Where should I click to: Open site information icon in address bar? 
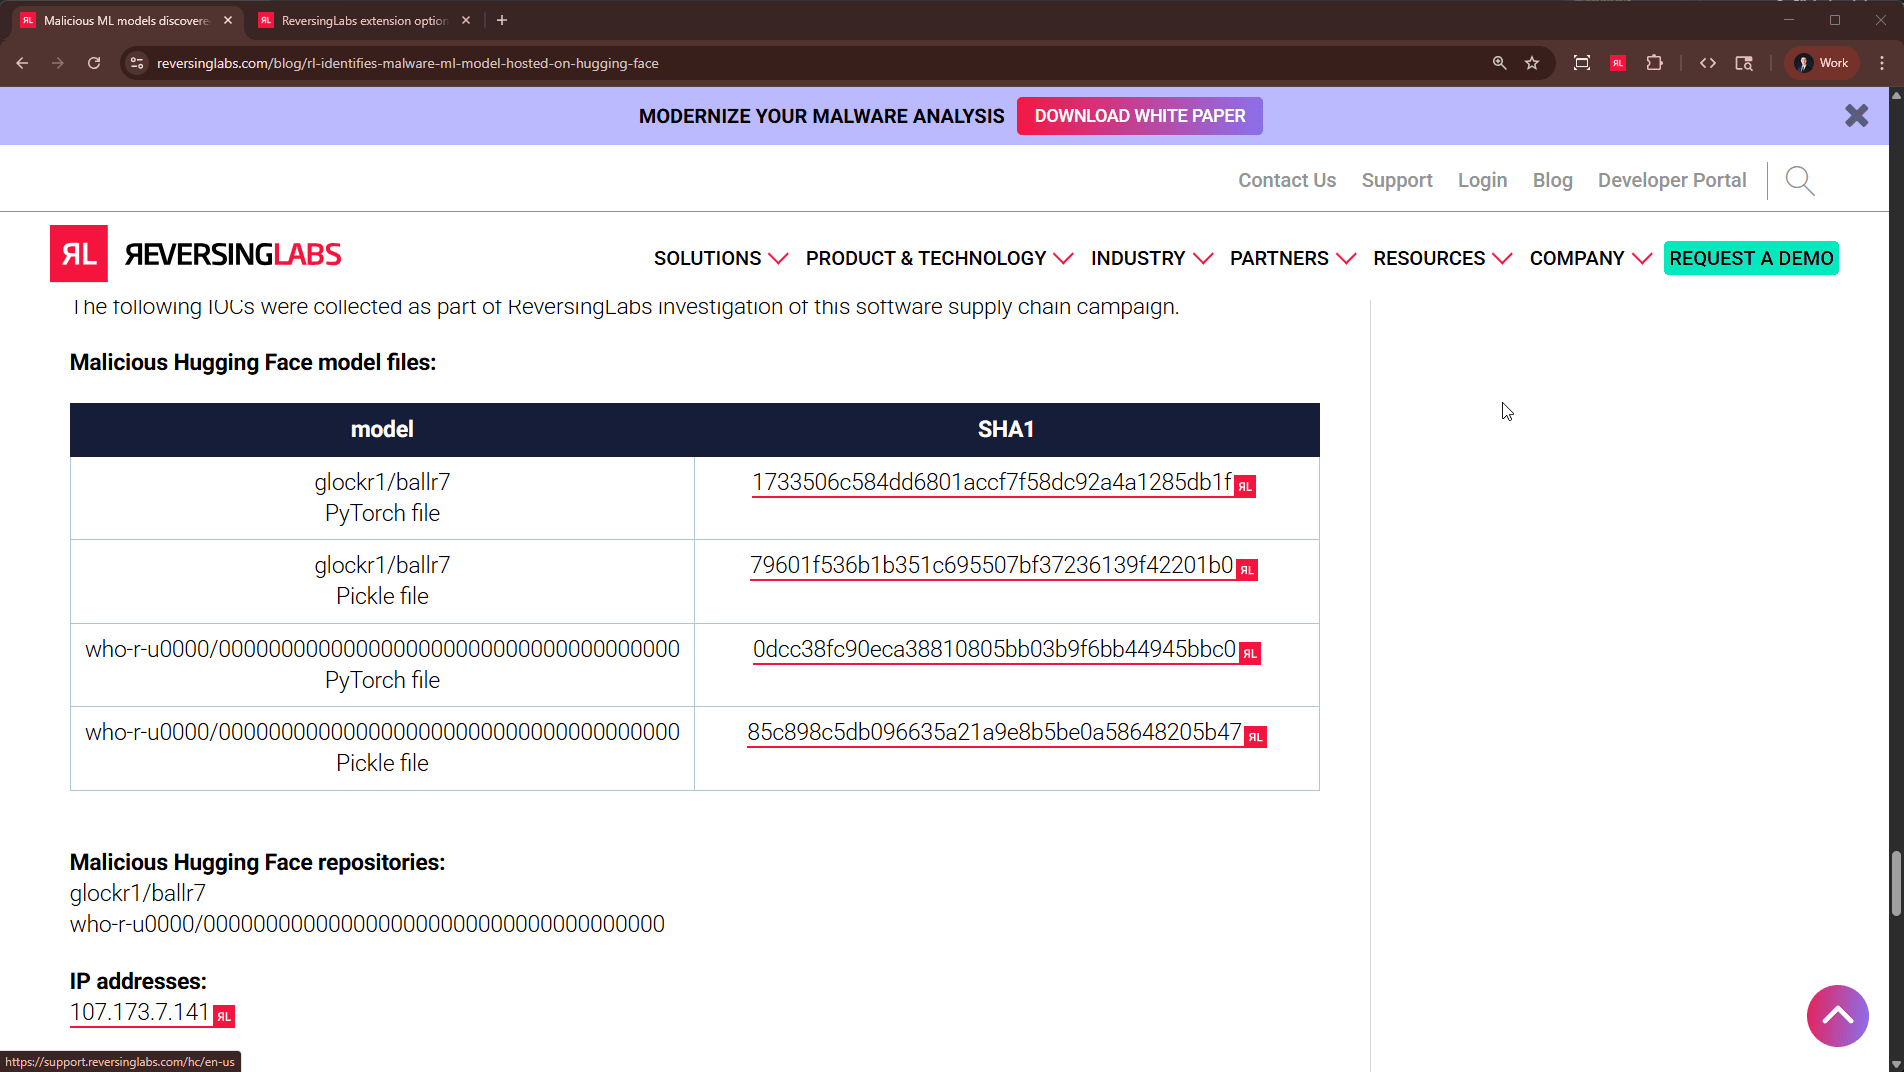pyautogui.click(x=138, y=63)
